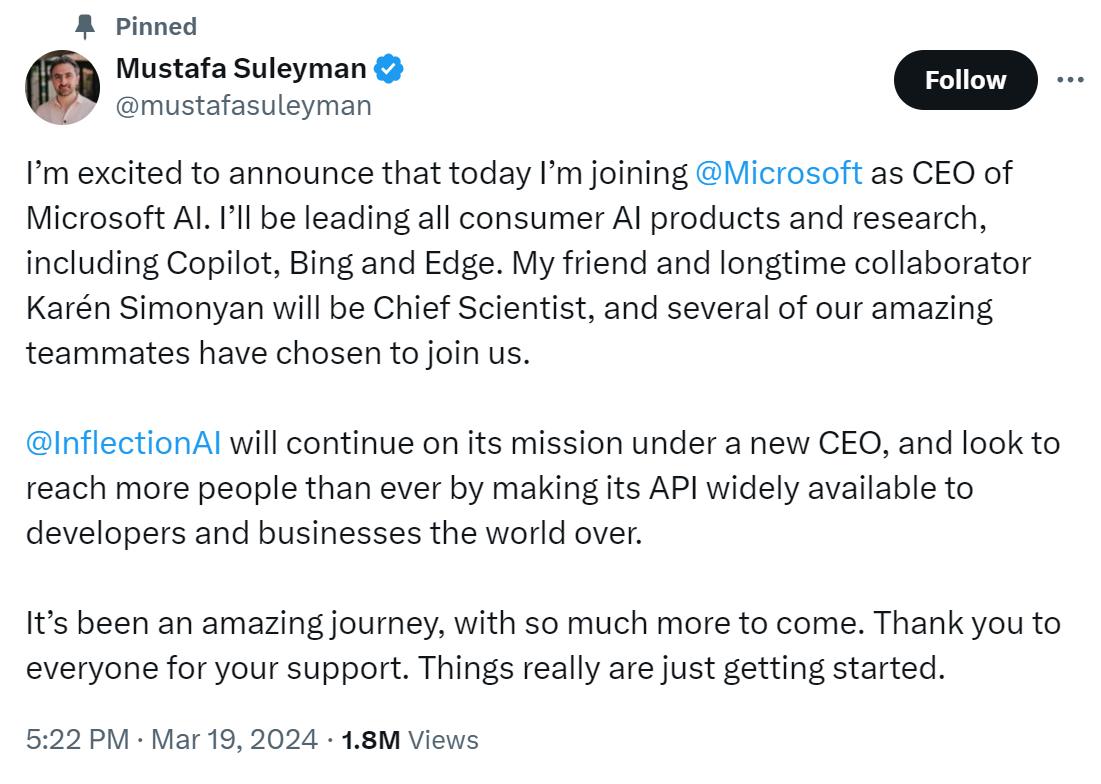Image resolution: width=1101 pixels, height=784 pixels.
Task: Open the three-dot more options menu
Action: (x=1070, y=80)
